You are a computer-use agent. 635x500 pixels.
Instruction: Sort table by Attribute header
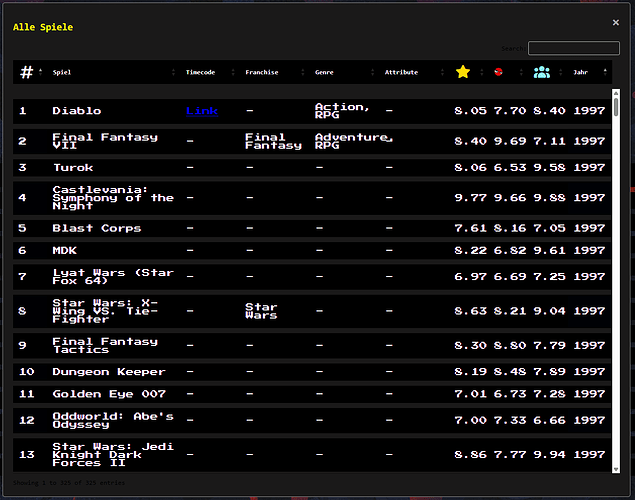click(x=401, y=72)
